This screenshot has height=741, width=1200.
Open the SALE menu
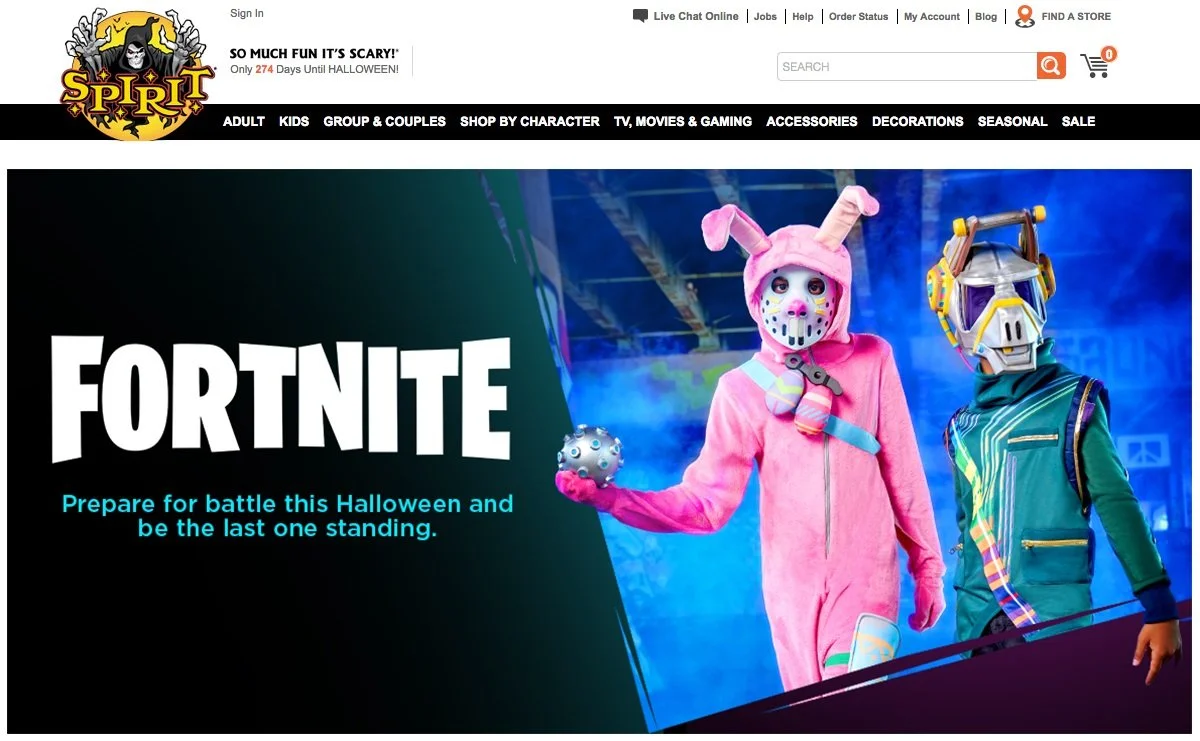coord(1078,121)
